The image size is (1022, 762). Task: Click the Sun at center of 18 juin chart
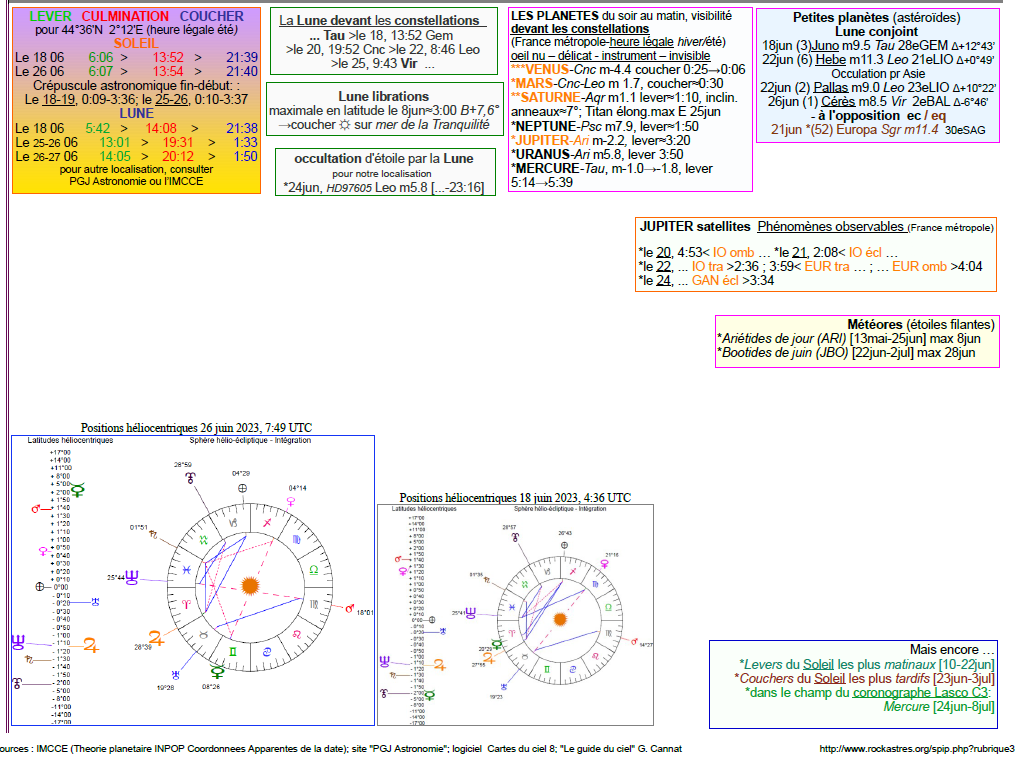coord(560,619)
